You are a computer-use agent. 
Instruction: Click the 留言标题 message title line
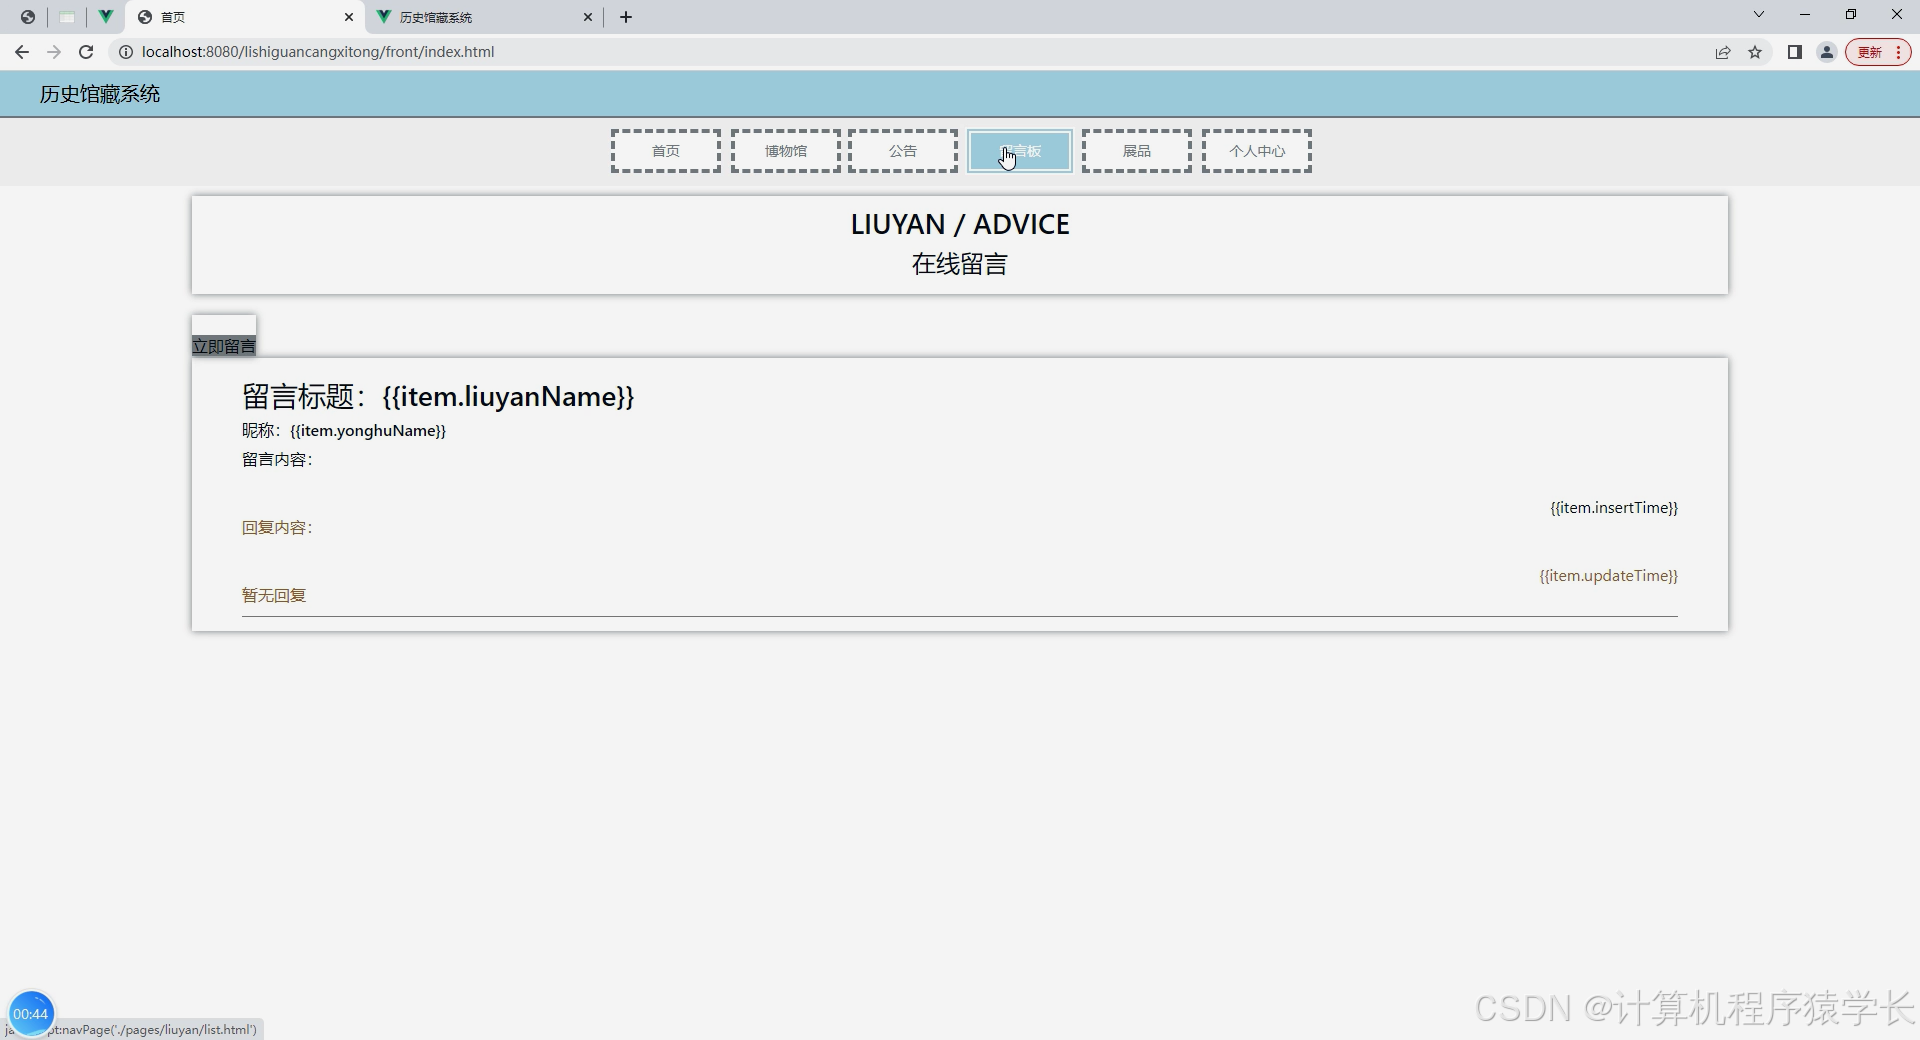(x=438, y=397)
